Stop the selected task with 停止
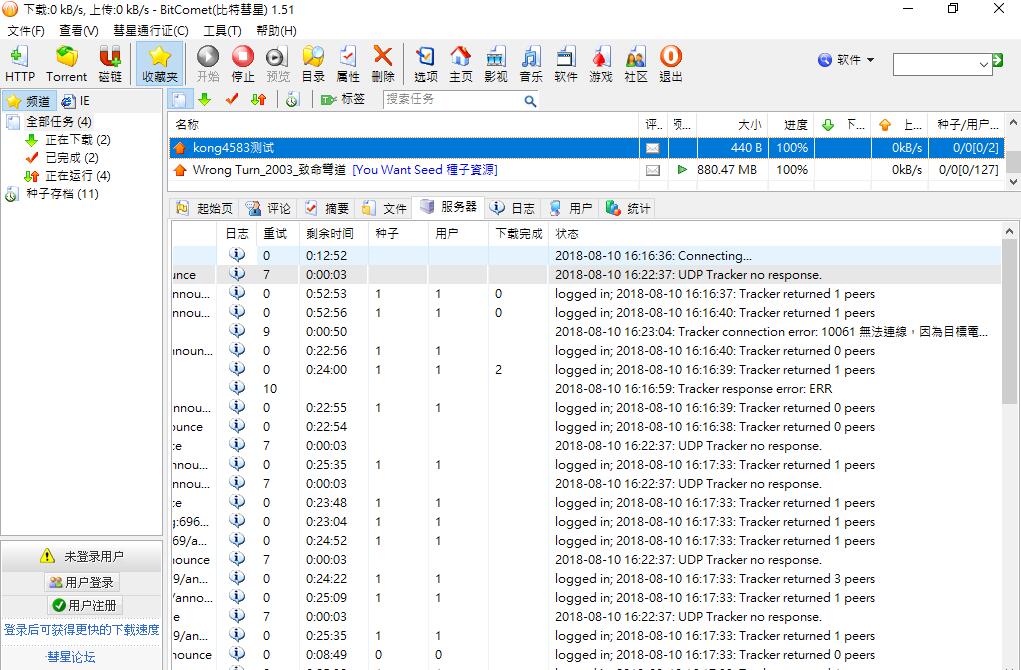Screen dimensions: 1021x670 [x=243, y=64]
